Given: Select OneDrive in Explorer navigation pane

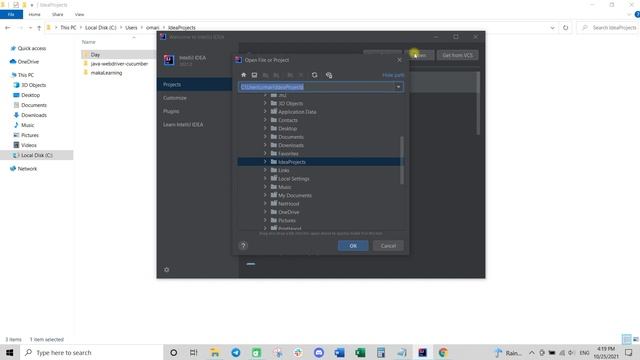Looking at the screenshot, I should click(x=28, y=62).
